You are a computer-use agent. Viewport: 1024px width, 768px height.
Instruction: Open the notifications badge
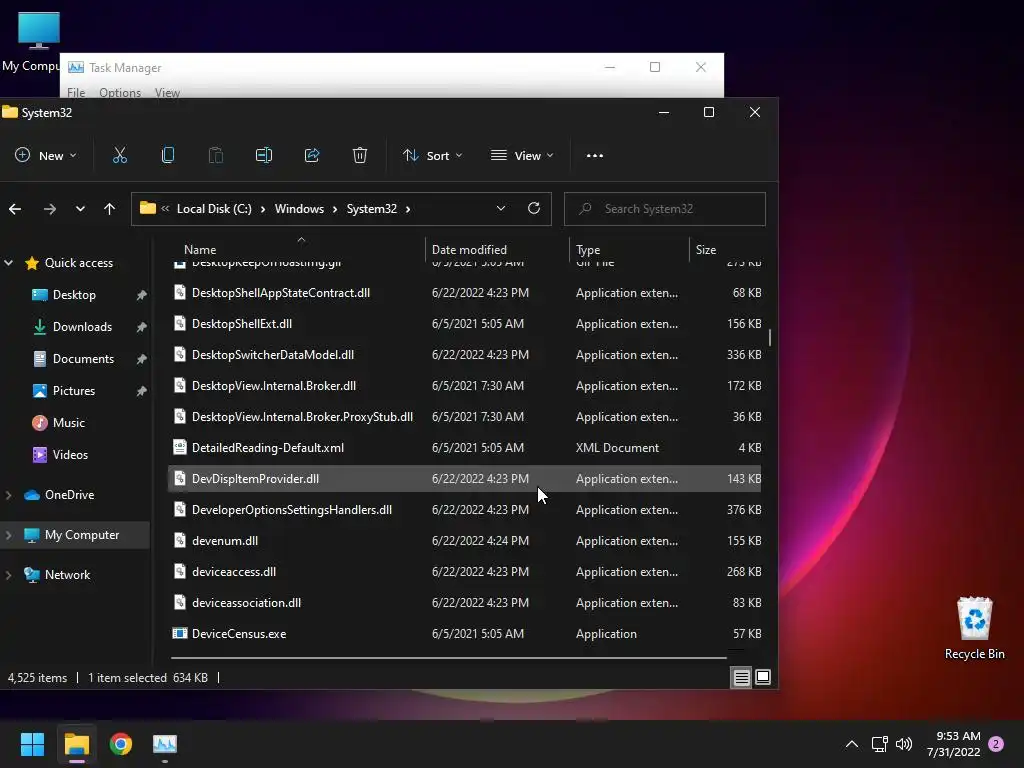[x=996, y=744]
